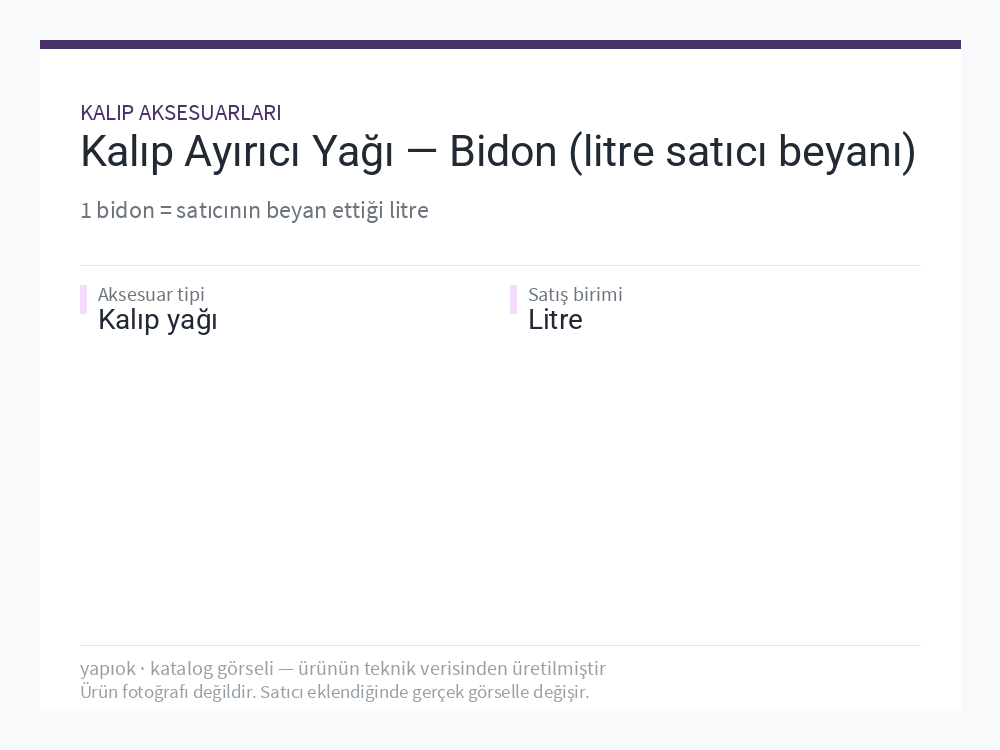
Task: Select the Litre value
Action: click(555, 320)
